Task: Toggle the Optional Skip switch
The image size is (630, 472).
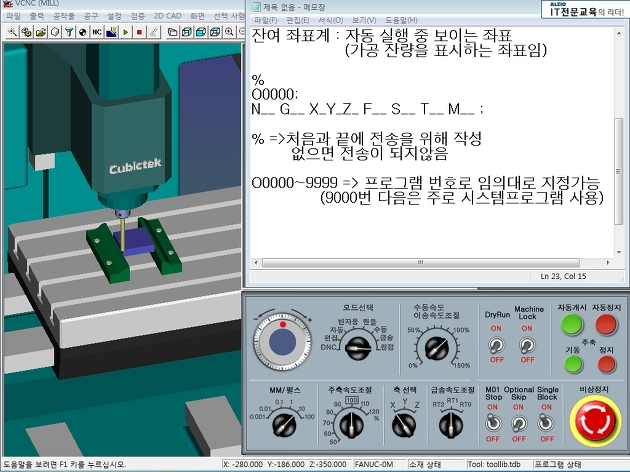Action: 519,424
